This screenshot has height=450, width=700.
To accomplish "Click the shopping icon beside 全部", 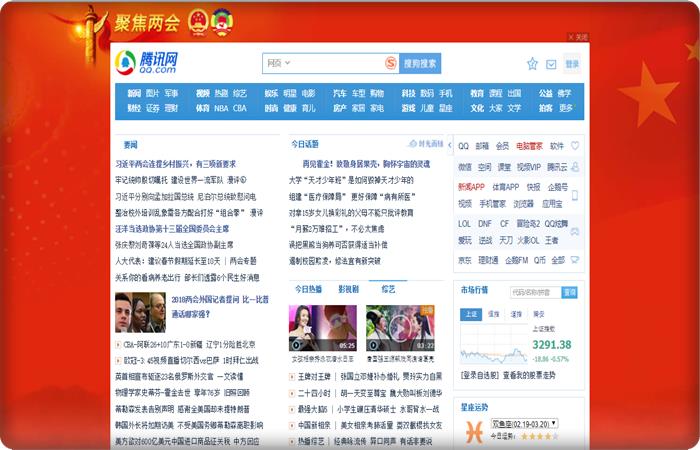I will 575,260.
